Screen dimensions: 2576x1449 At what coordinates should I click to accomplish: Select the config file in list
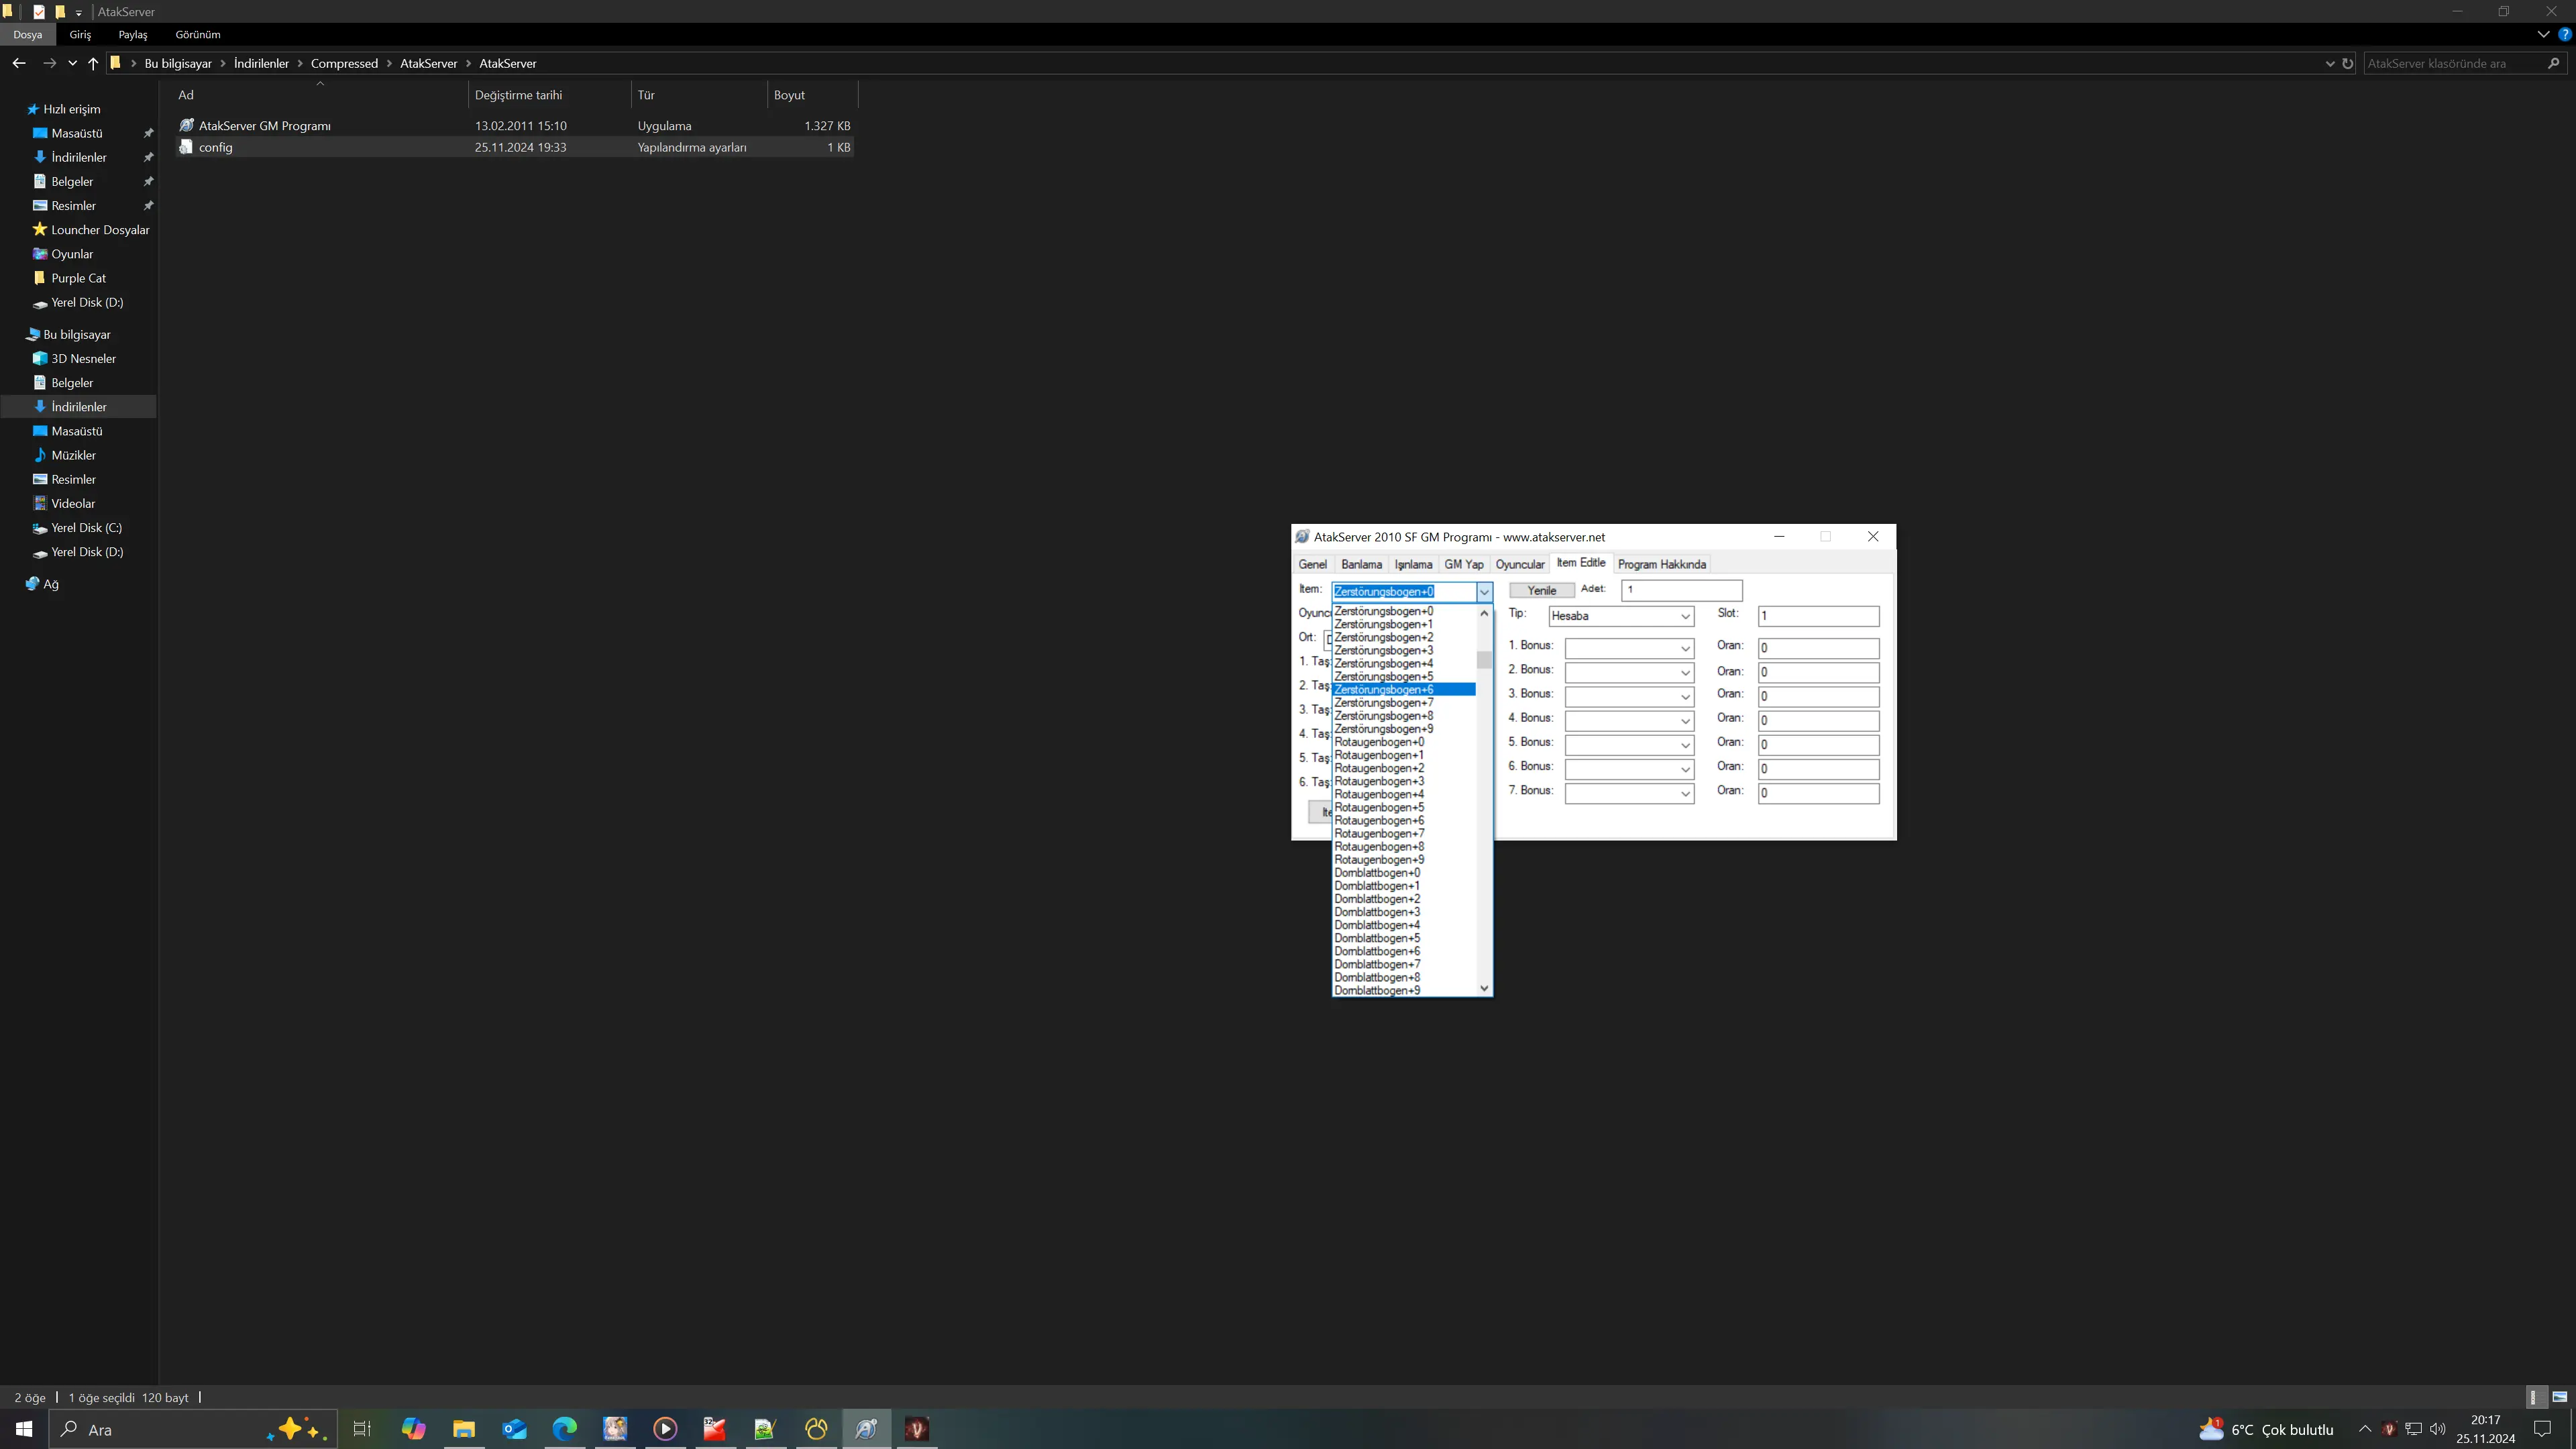[x=216, y=147]
